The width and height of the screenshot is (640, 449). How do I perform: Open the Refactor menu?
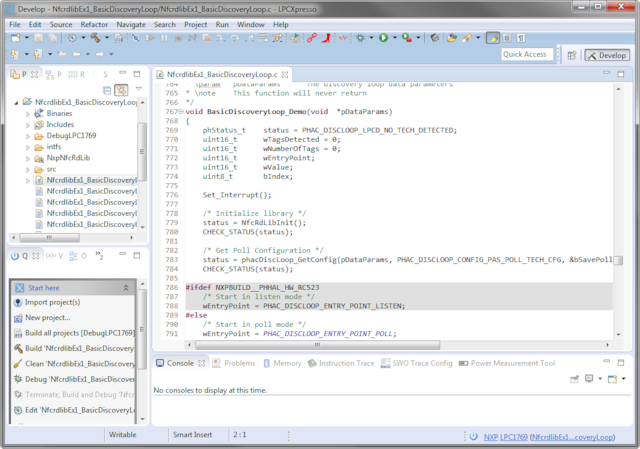coord(95,23)
